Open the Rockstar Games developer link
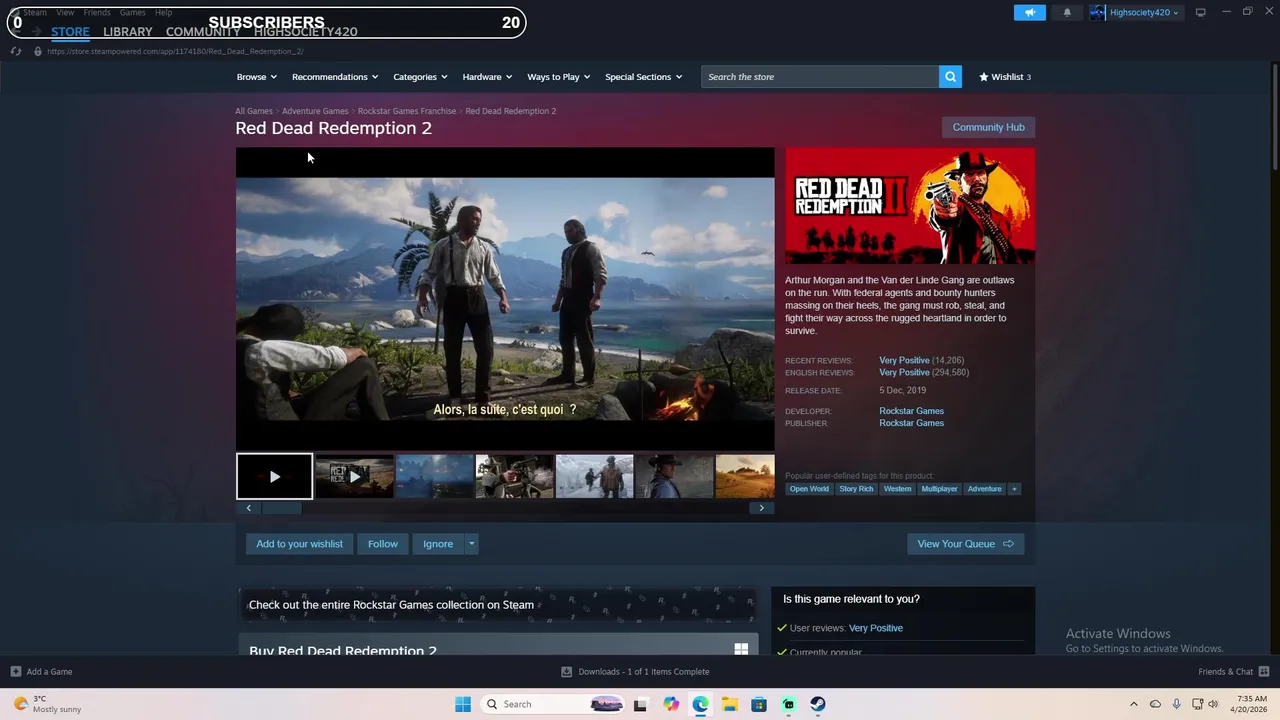 click(x=911, y=411)
